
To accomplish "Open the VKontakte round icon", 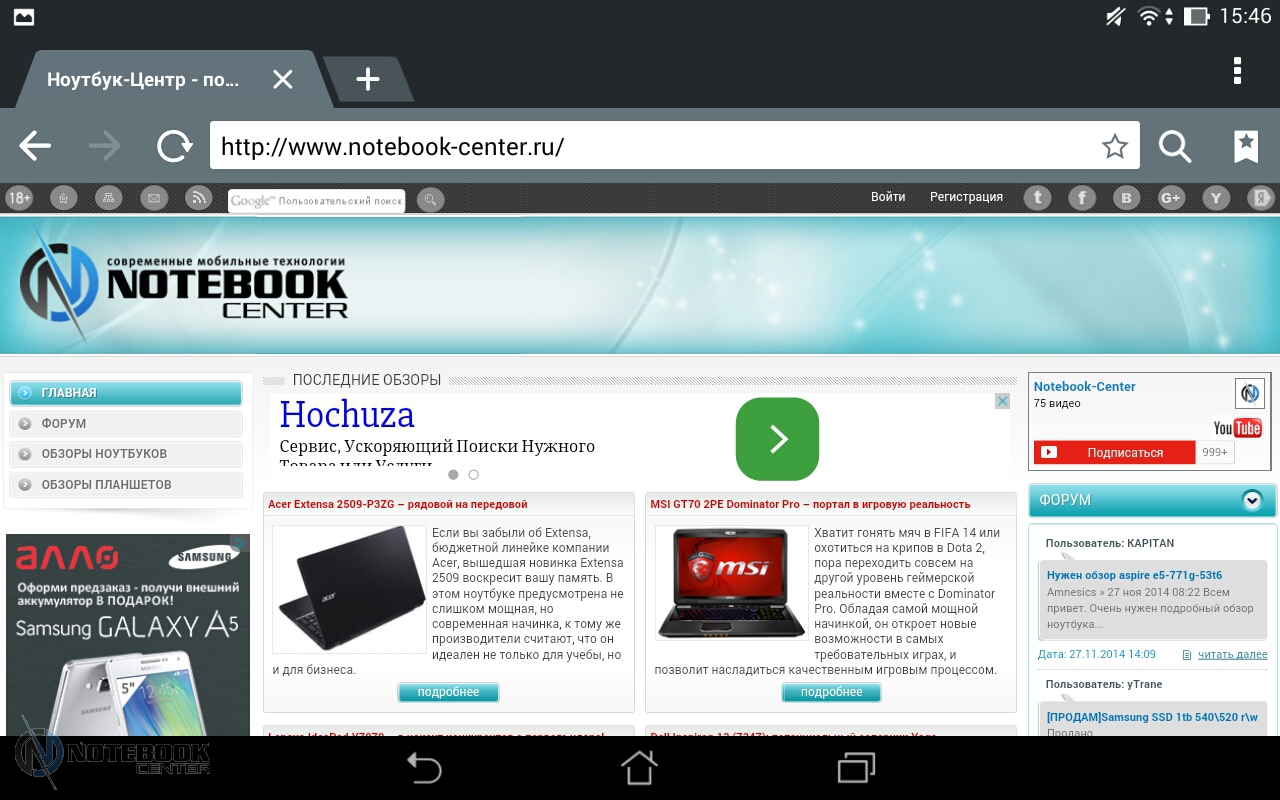I will pyautogui.click(x=1127, y=198).
